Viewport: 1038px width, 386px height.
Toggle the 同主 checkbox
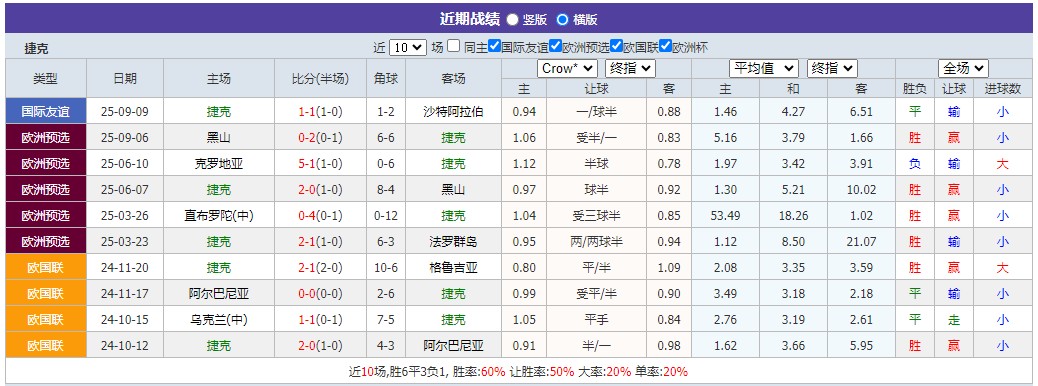click(453, 46)
